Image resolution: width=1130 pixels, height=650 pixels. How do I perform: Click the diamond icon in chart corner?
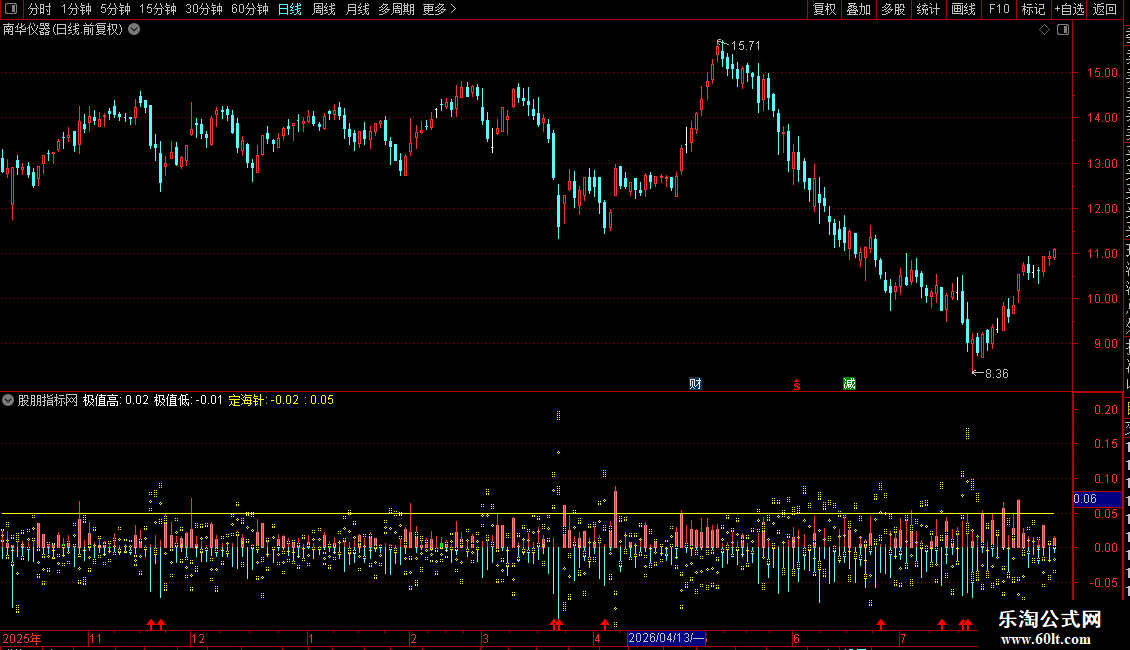click(1044, 30)
